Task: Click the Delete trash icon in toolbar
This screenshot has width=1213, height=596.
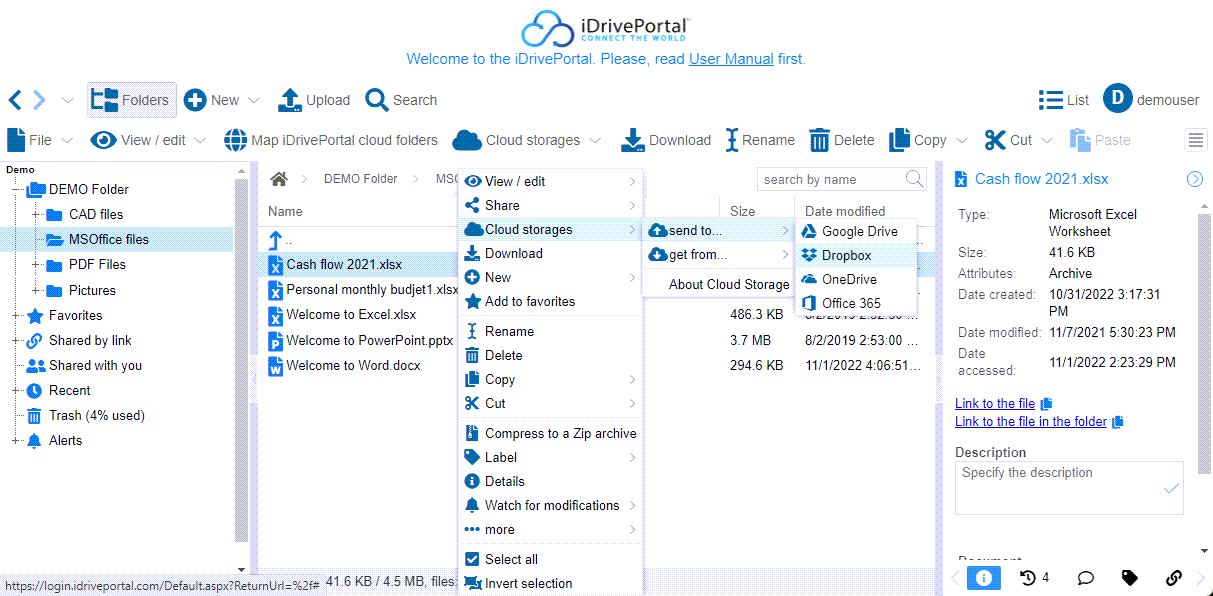Action: [820, 140]
